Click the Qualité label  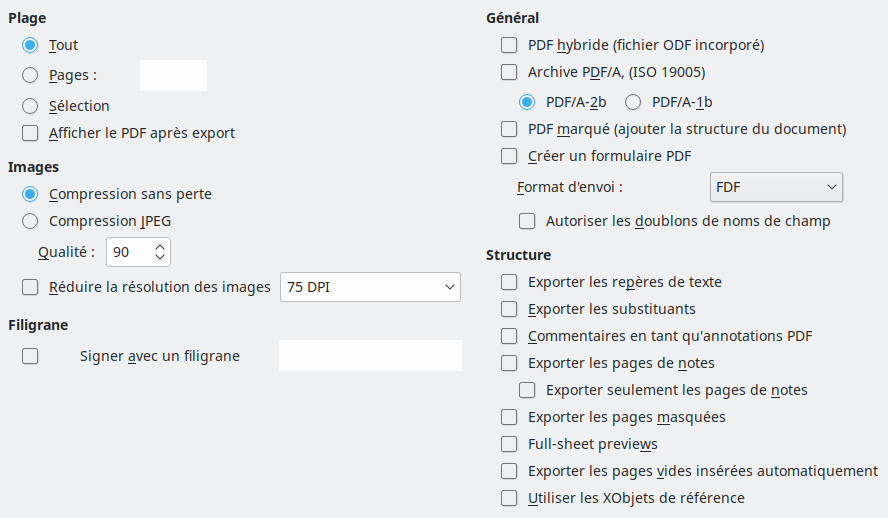[x=66, y=252]
